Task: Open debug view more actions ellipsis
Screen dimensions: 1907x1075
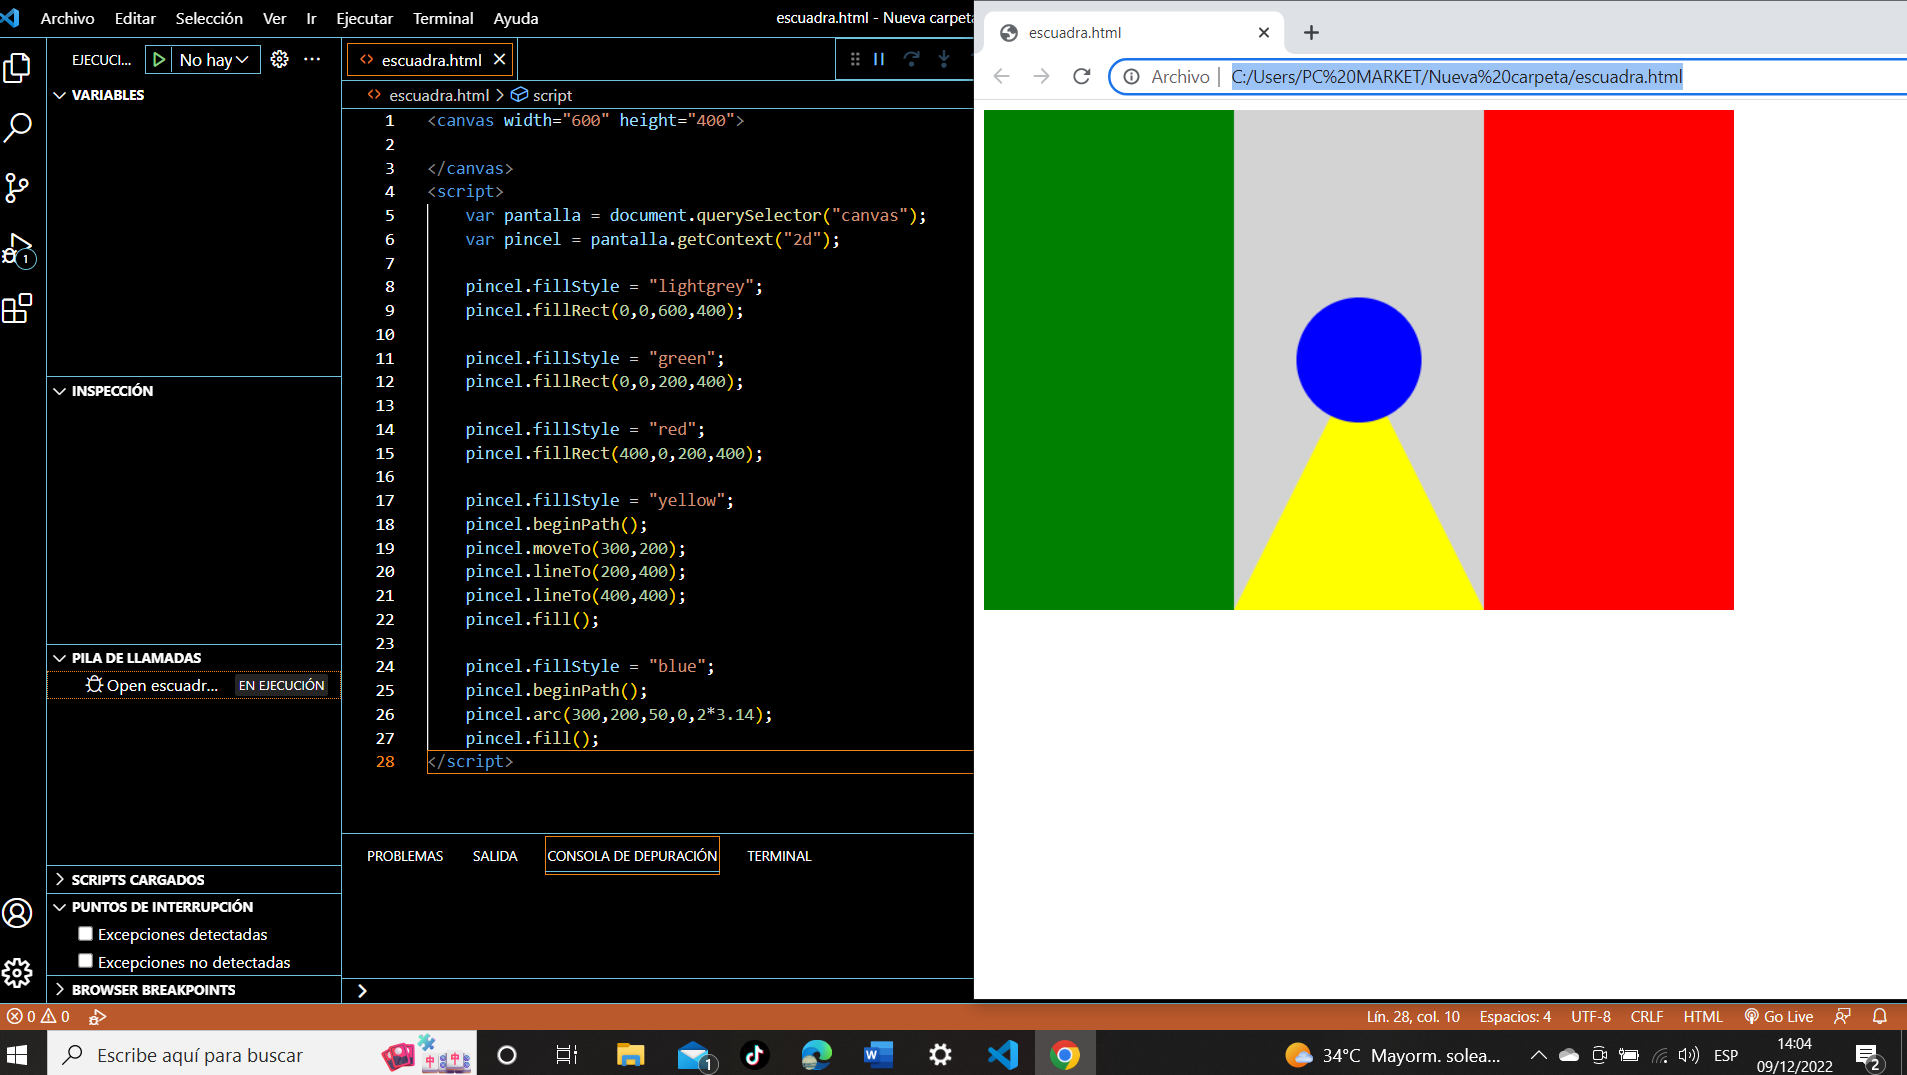Action: pos(312,60)
